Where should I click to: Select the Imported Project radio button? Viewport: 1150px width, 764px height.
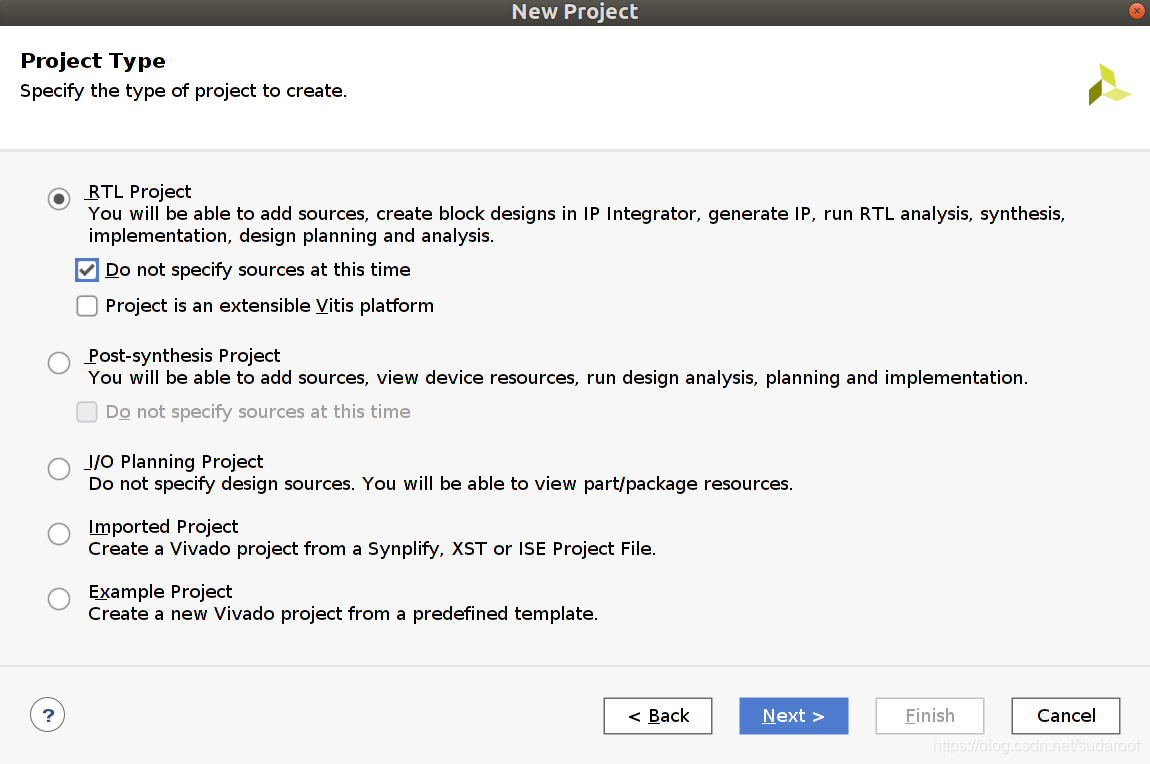tap(59, 534)
